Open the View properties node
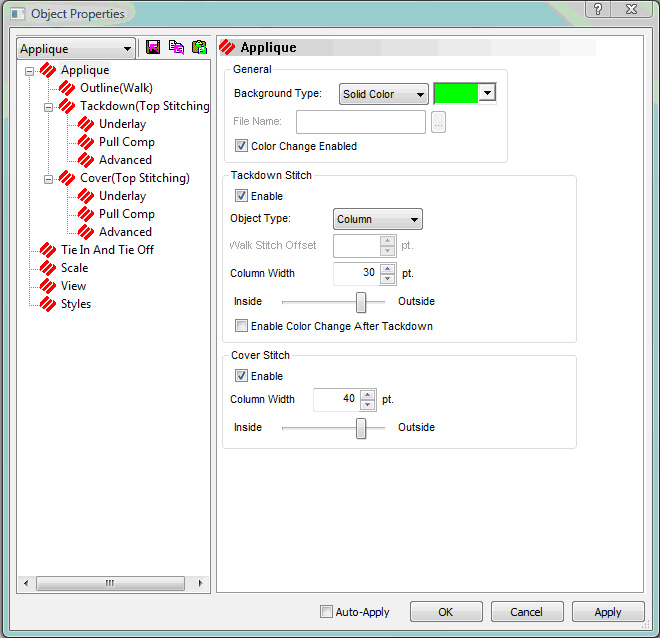Image resolution: width=660 pixels, height=638 pixels. click(x=73, y=286)
